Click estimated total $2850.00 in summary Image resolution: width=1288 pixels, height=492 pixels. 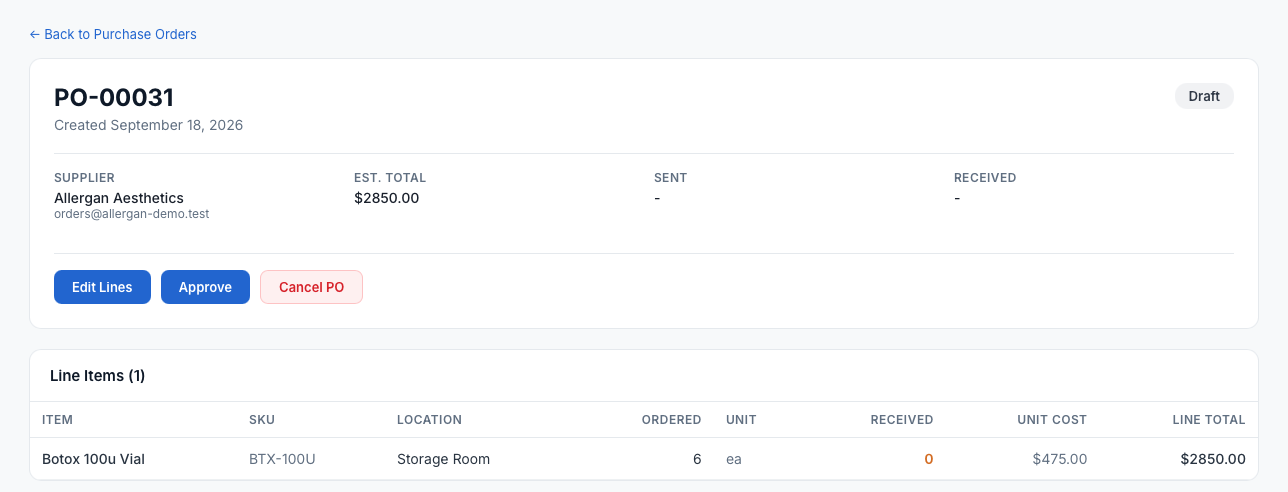tap(386, 198)
